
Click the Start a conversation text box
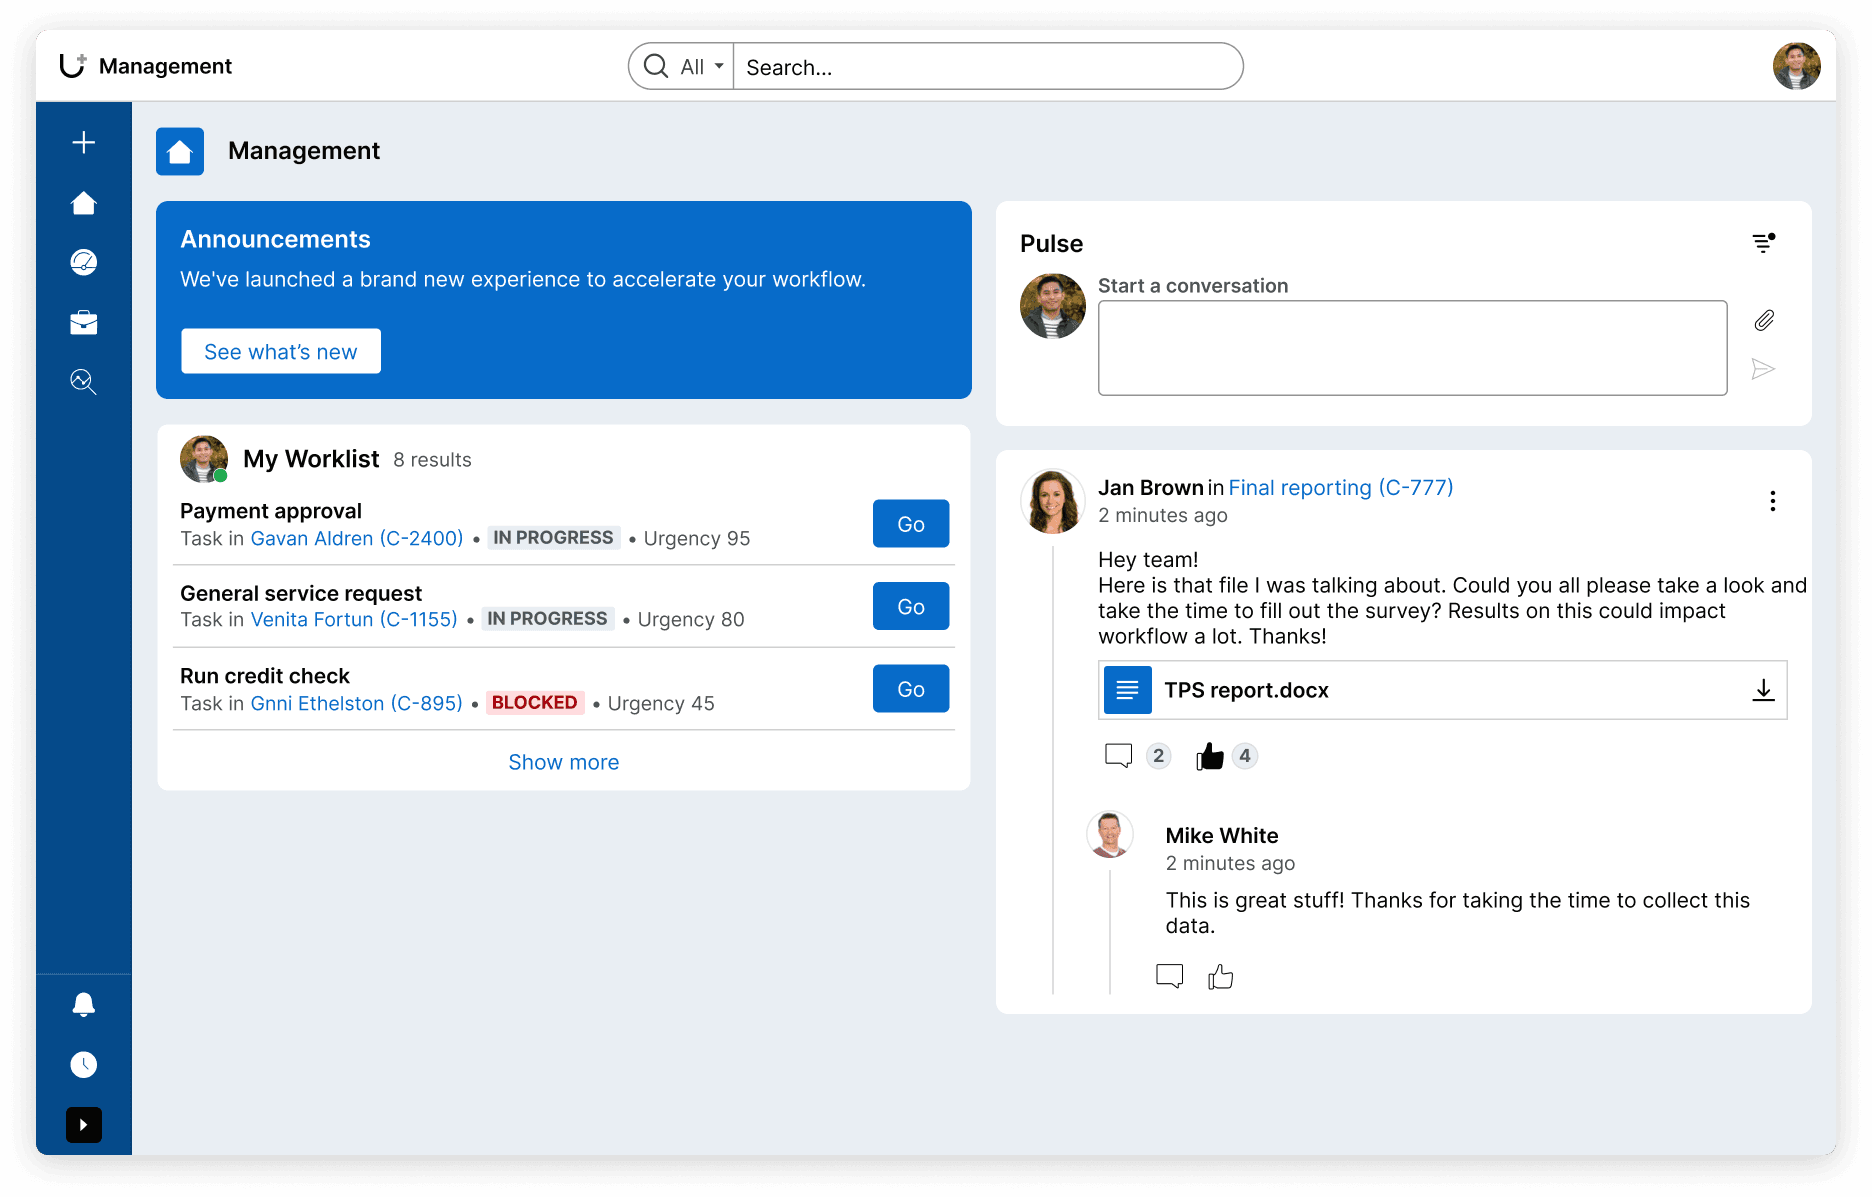pos(1412,348)
